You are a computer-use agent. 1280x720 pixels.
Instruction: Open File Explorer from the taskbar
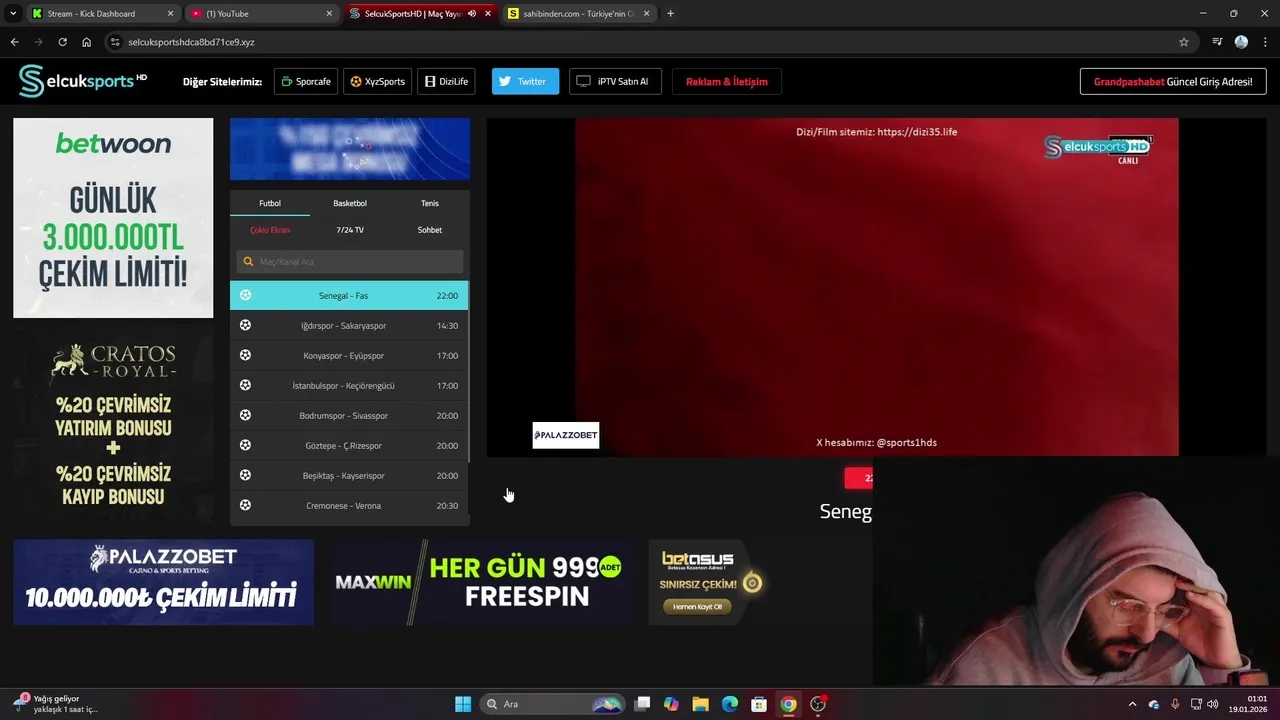click(x=700, y=704)
